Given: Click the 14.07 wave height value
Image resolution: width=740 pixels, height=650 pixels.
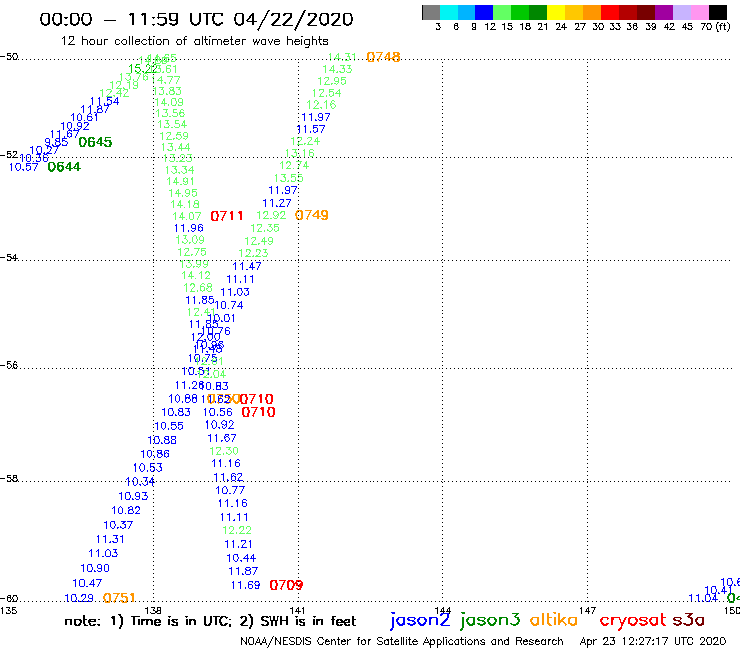Looking at the screenshot, I should [187, 216].
